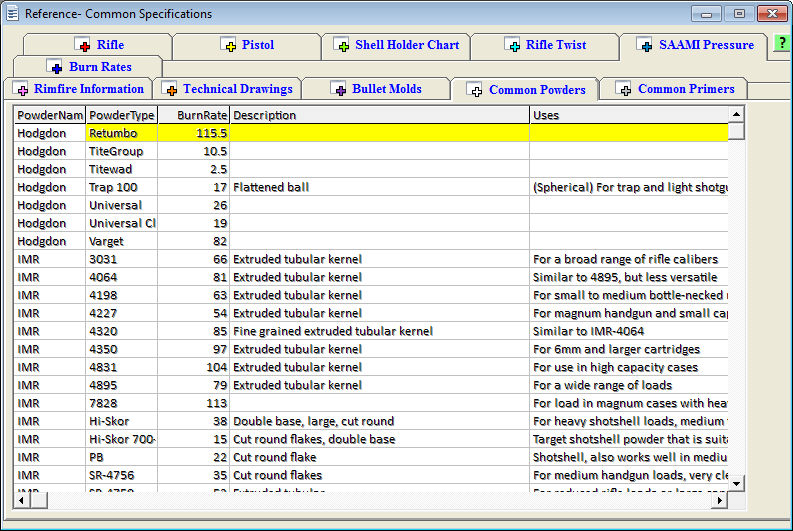Open the Pistol tab
Image resolution: width=793 pixels, height=531 pixels.
click(247, 46)
